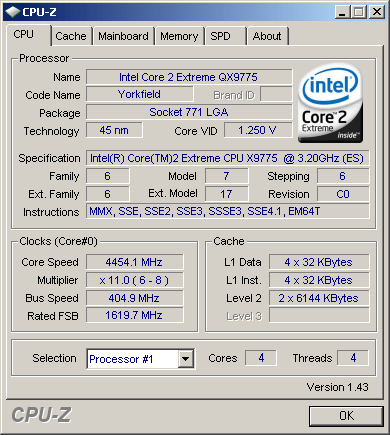
Task: Select the Processor #1 combo box
Action: [141, 359]
